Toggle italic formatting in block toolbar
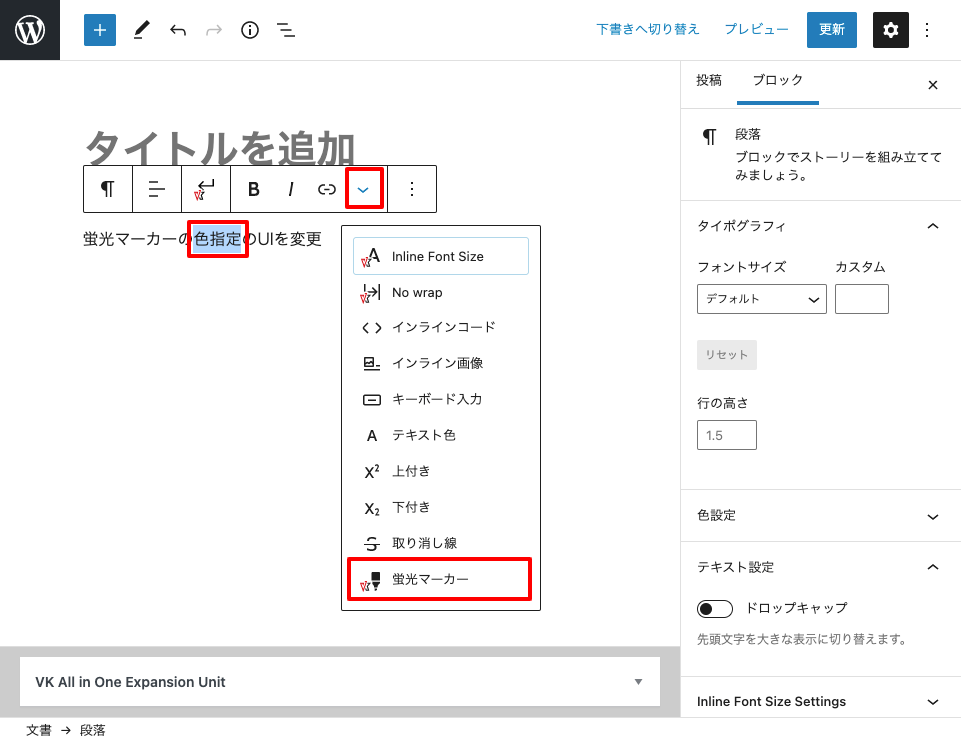961x742 pixels. [291, 189]
